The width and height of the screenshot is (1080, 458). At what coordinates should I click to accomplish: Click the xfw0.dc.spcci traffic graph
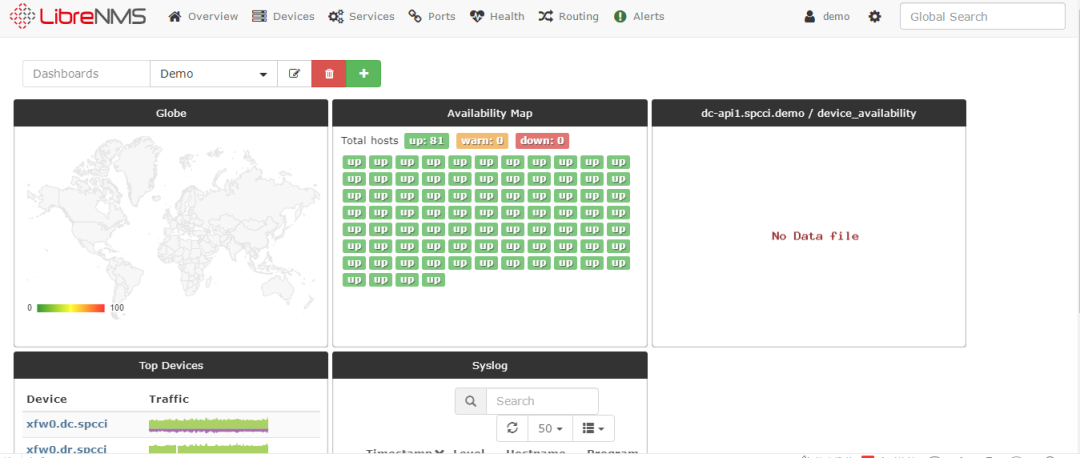pyautogui.click(x=209, y=425)
